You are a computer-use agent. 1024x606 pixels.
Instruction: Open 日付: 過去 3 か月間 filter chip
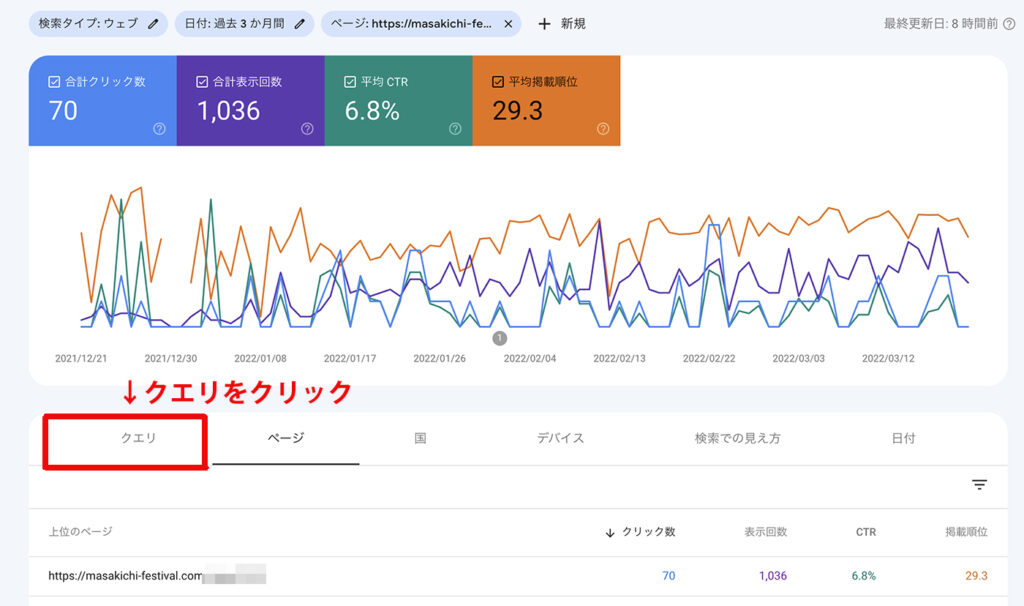point(244,24)
